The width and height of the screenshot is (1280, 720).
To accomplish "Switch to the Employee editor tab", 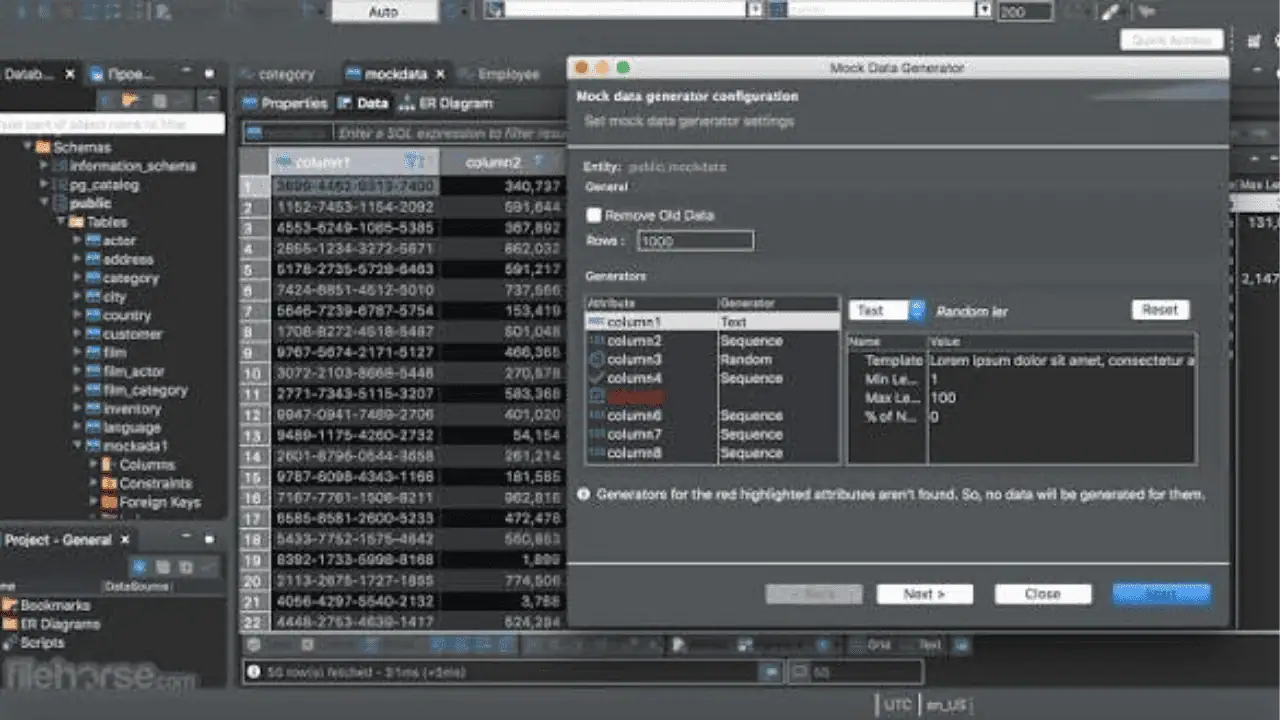I will pos(499,74).
